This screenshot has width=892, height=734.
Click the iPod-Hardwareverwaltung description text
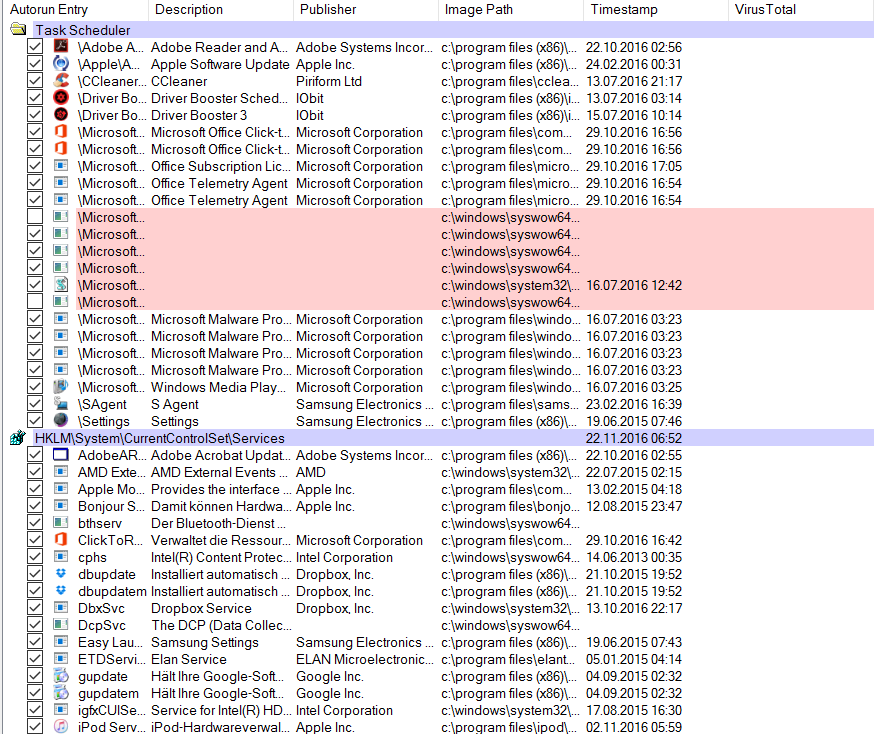pyautogui.click(x=221, y=727)
